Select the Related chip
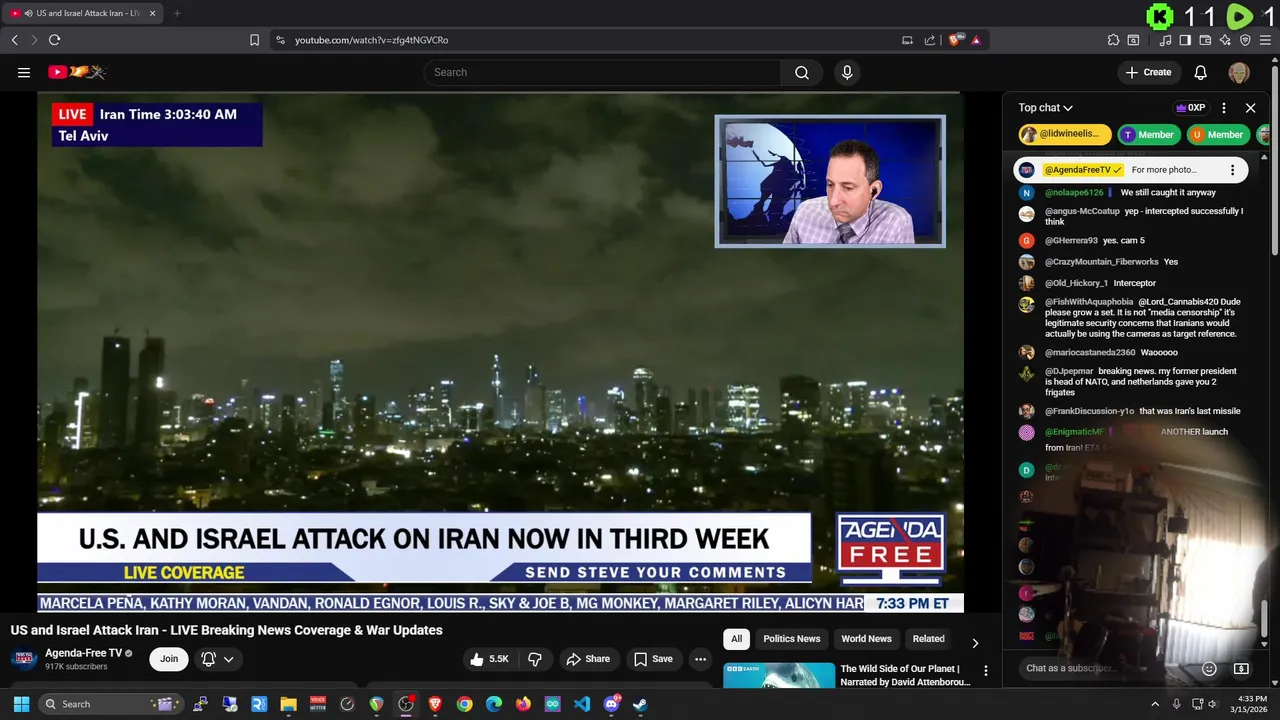1280x720 pixels. [928, 638]
